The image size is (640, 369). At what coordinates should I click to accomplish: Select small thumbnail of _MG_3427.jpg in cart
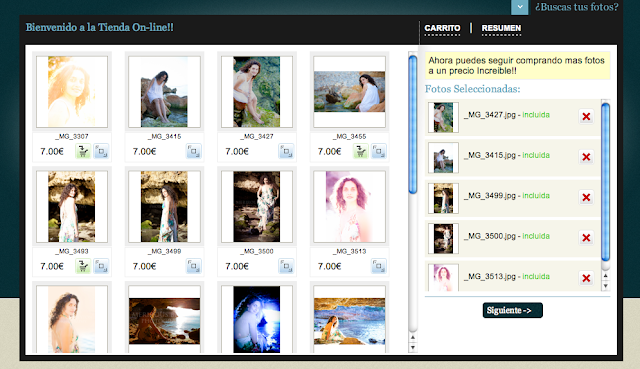click(x=443, y=118)
